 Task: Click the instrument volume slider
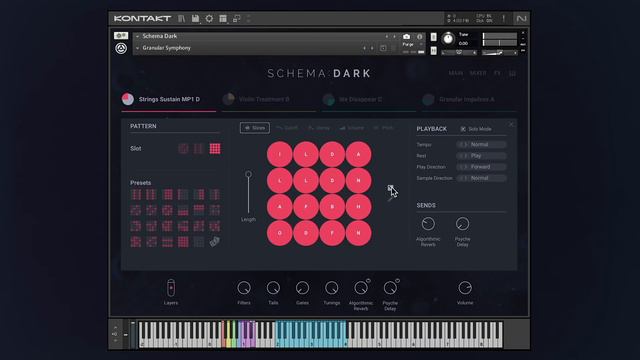click(500, 53)
